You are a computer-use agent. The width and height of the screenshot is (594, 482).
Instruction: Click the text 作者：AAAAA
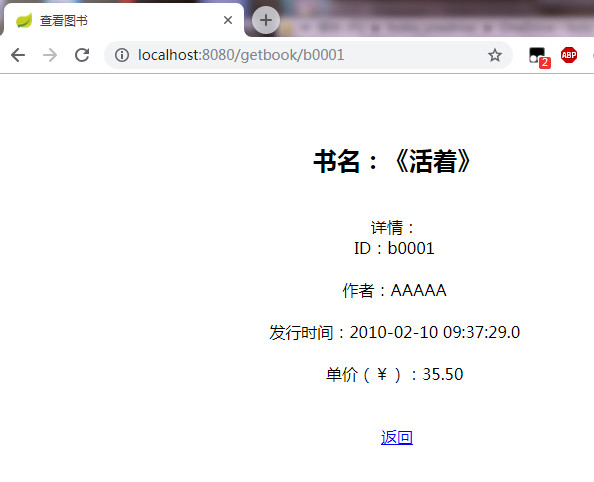(394, 291)
